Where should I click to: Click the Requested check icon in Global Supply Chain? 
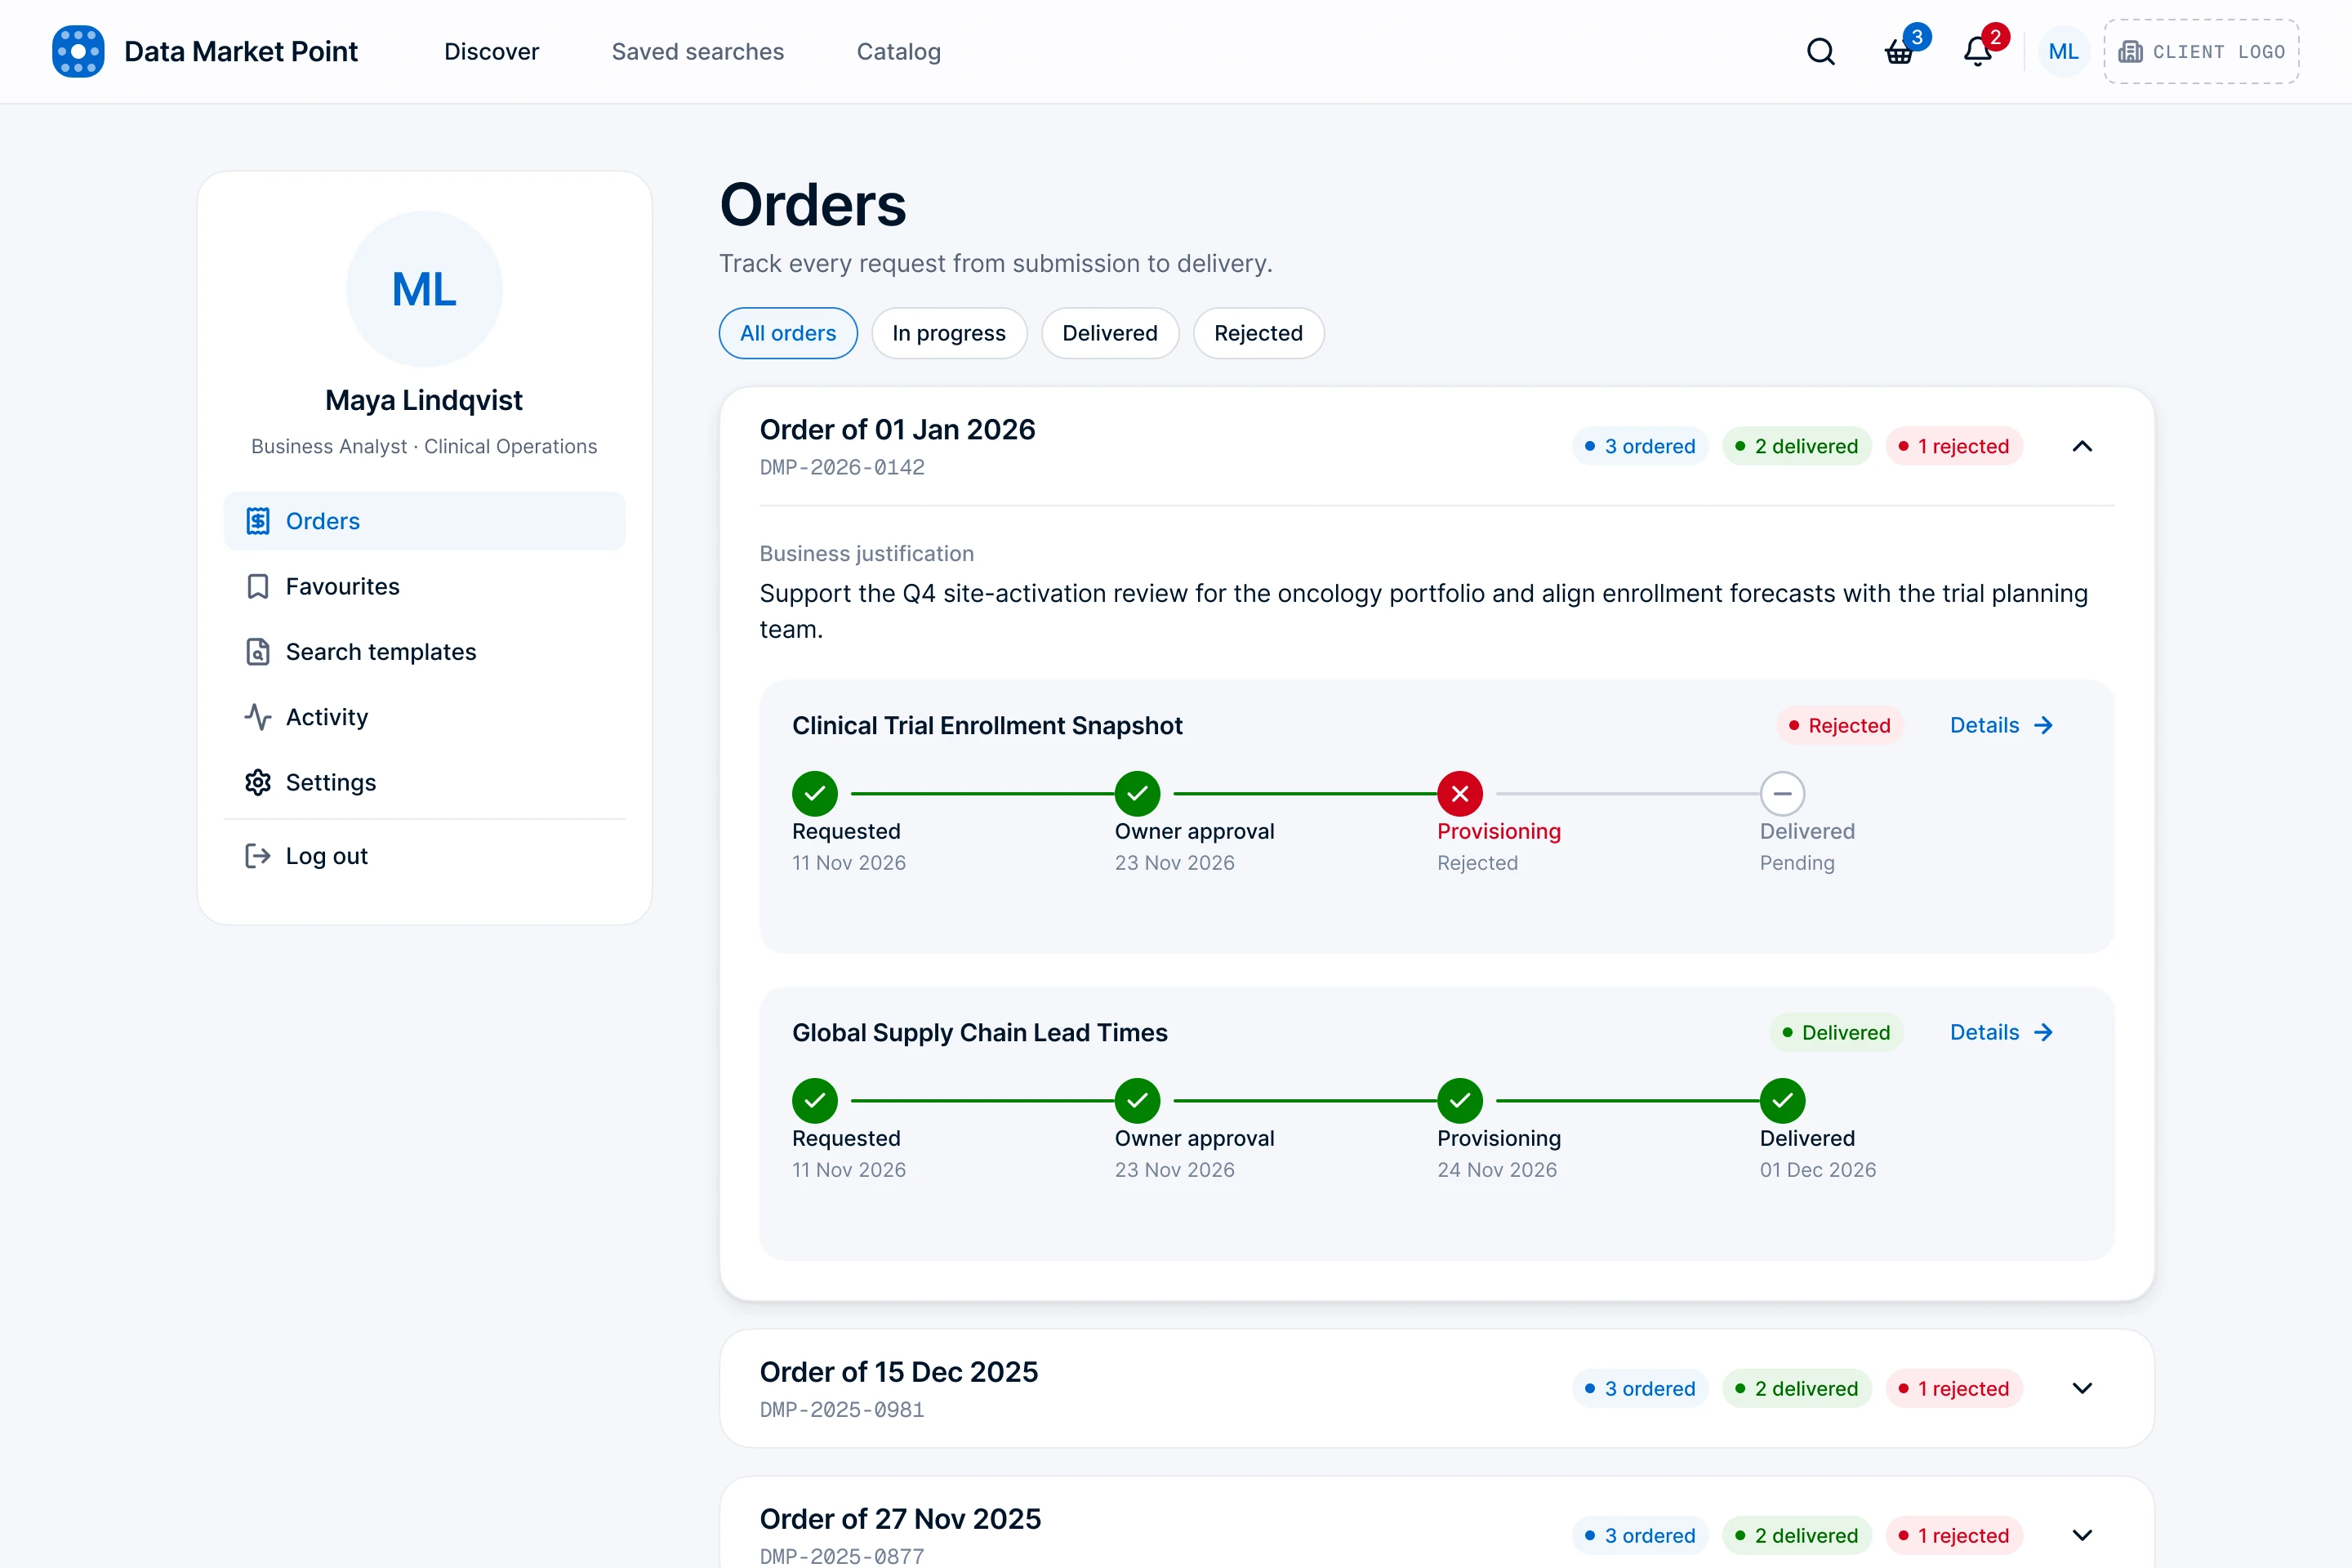point(815,1101)
